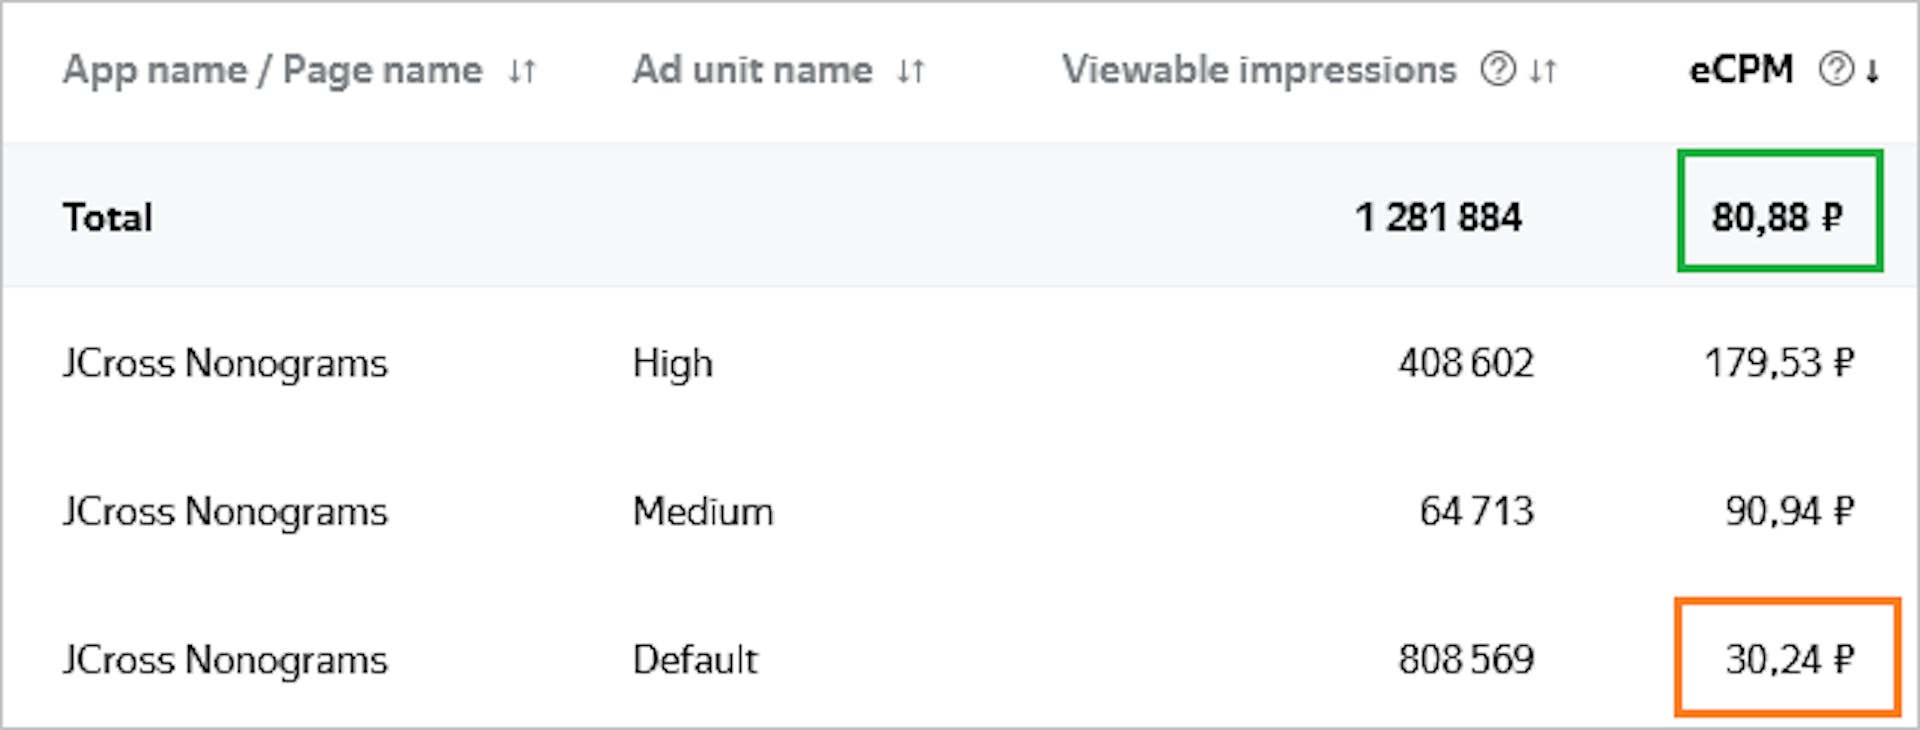Select the High ad unit cell
Viewport: 1920px width, 730px height.
coord(673,364)
